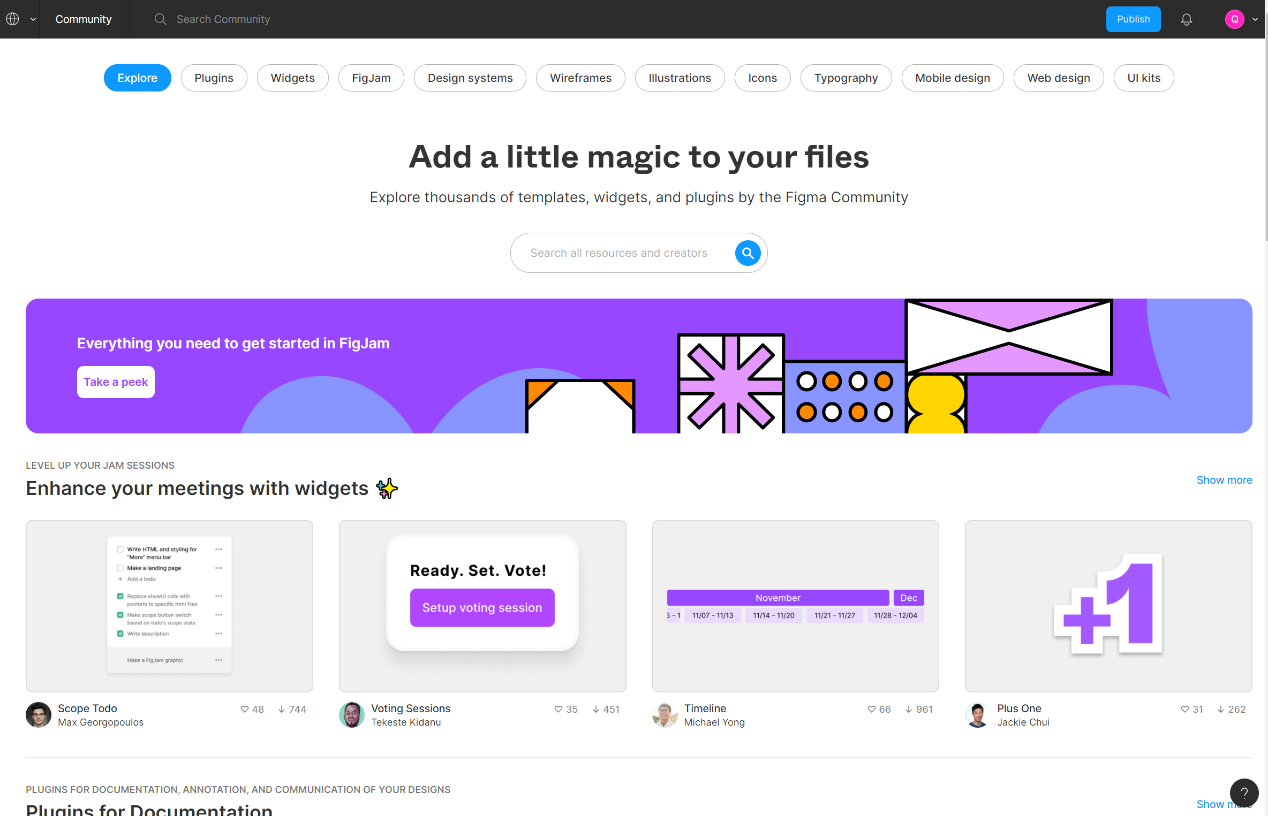Image resolution: width=1268 pixels, height=816 pixels.
Task: Select the Icons category tab
Action: click(x=763, y=78)
